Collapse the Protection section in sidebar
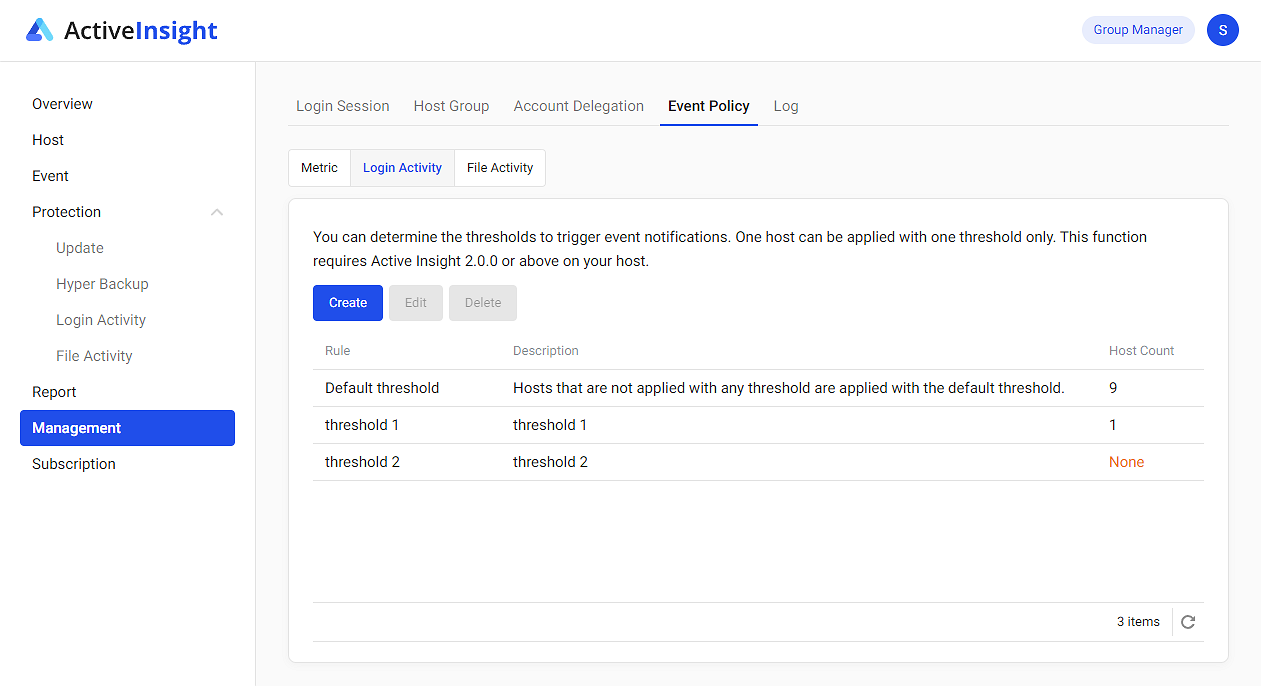This screenshot has width=1261, height=686. click(217, 211)
